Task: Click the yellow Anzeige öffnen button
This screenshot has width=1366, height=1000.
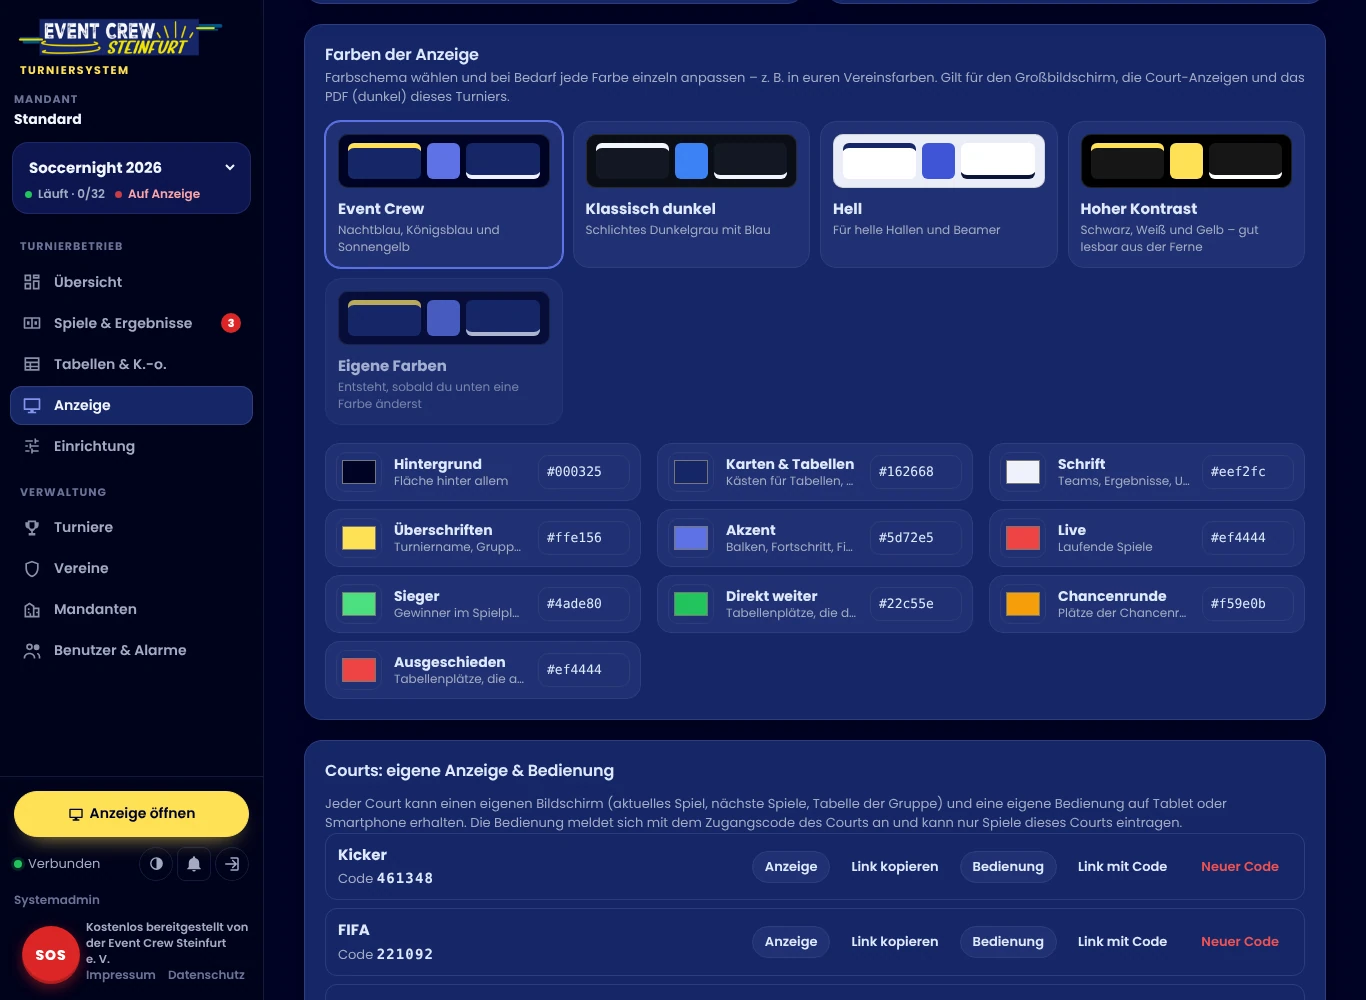Action: 131,814
